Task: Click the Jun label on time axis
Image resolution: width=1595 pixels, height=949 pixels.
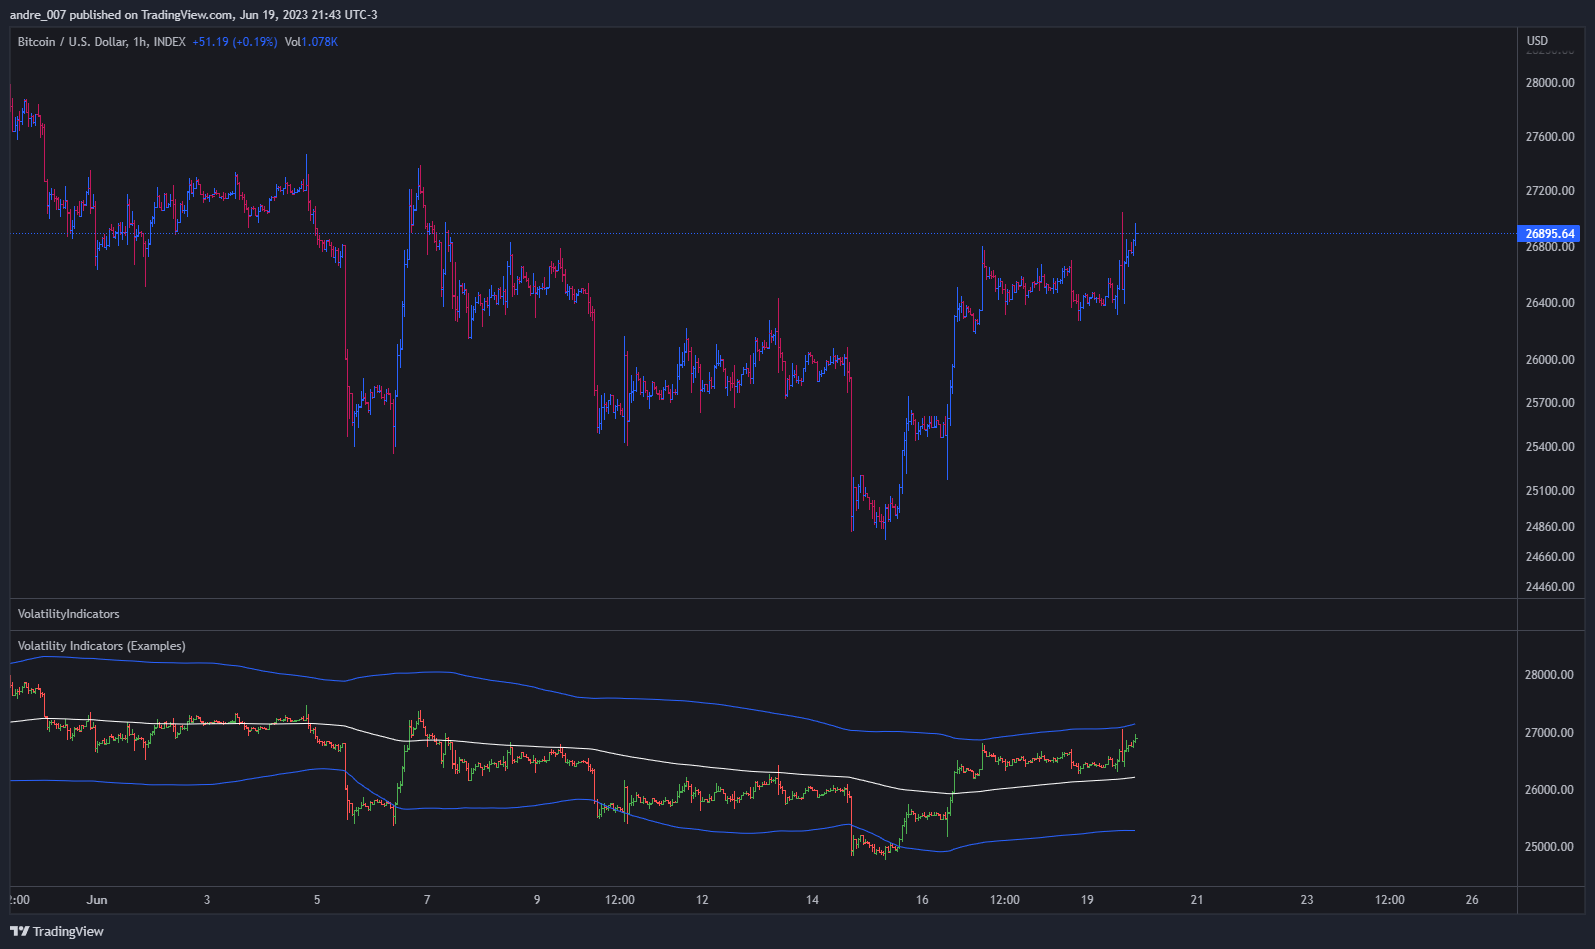Action: [x=97, y=900]
